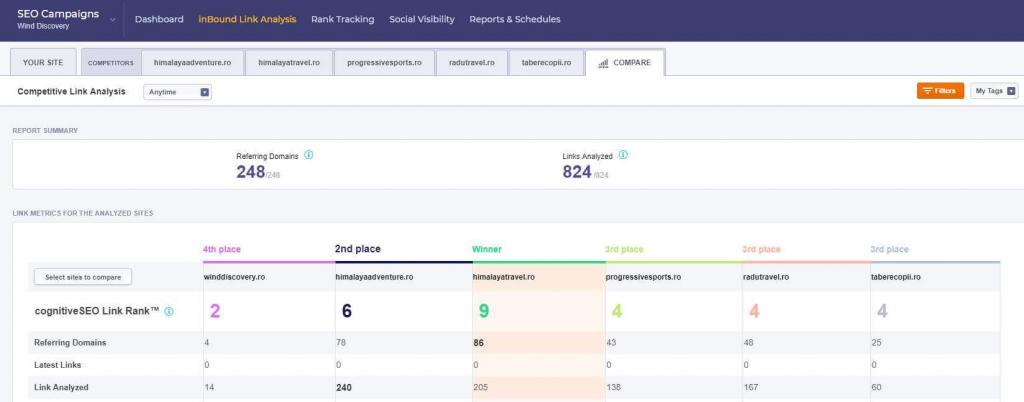This screenshot has width=1024, height=402.
Task: Click Referring Domains value 78
Action: point(340,343)
